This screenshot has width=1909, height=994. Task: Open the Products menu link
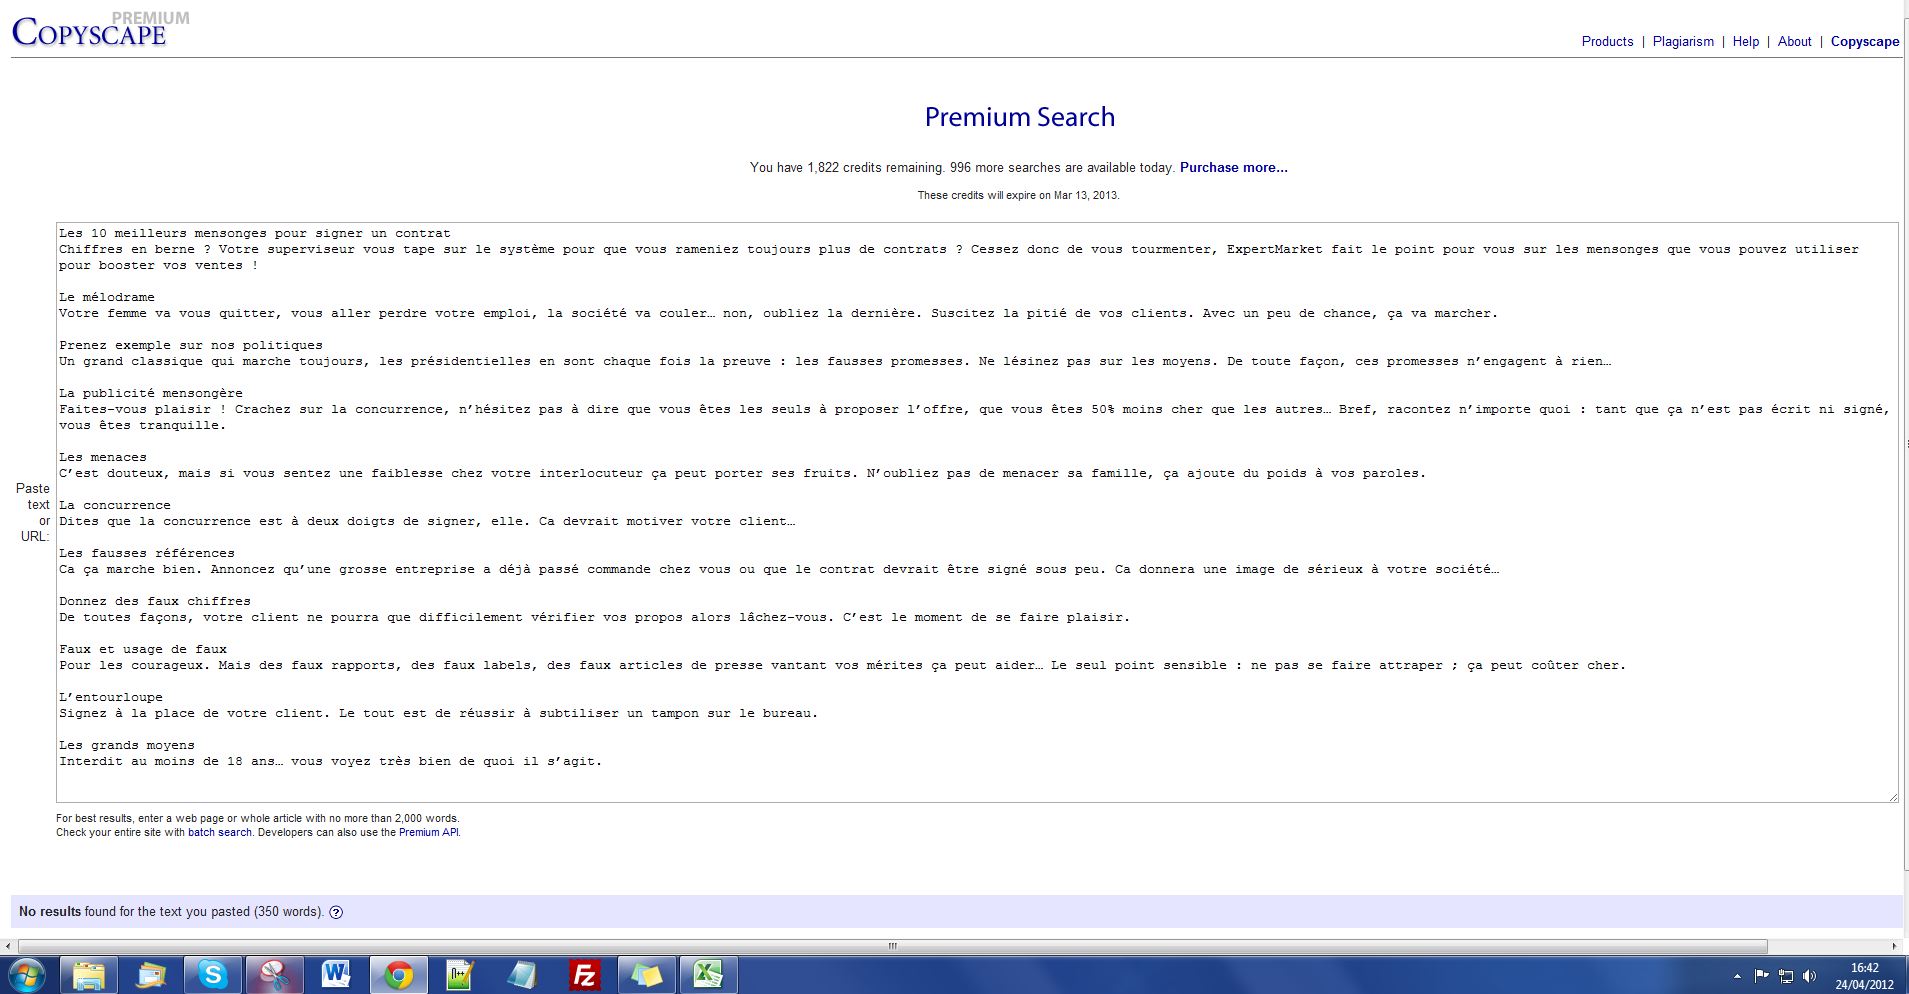(x=1607, y=42)
